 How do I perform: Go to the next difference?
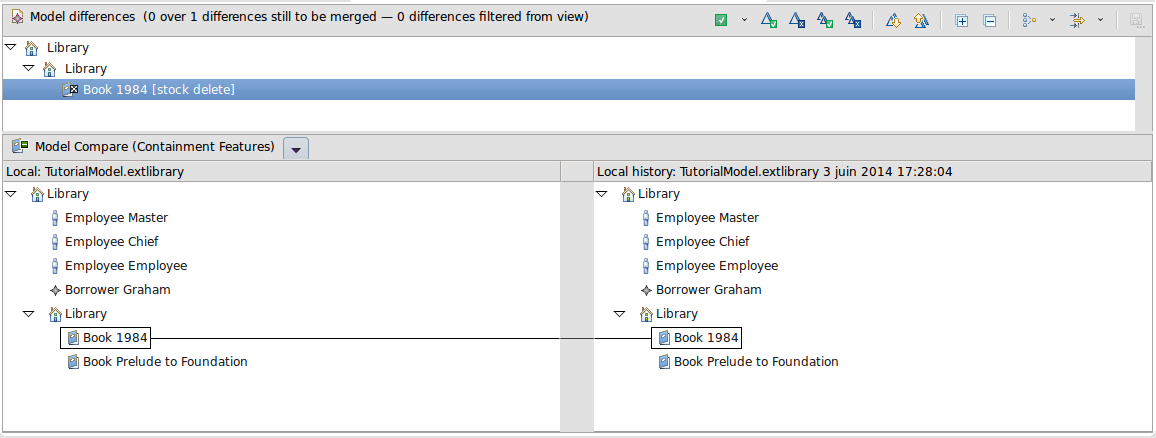click(x=894, y=20)
